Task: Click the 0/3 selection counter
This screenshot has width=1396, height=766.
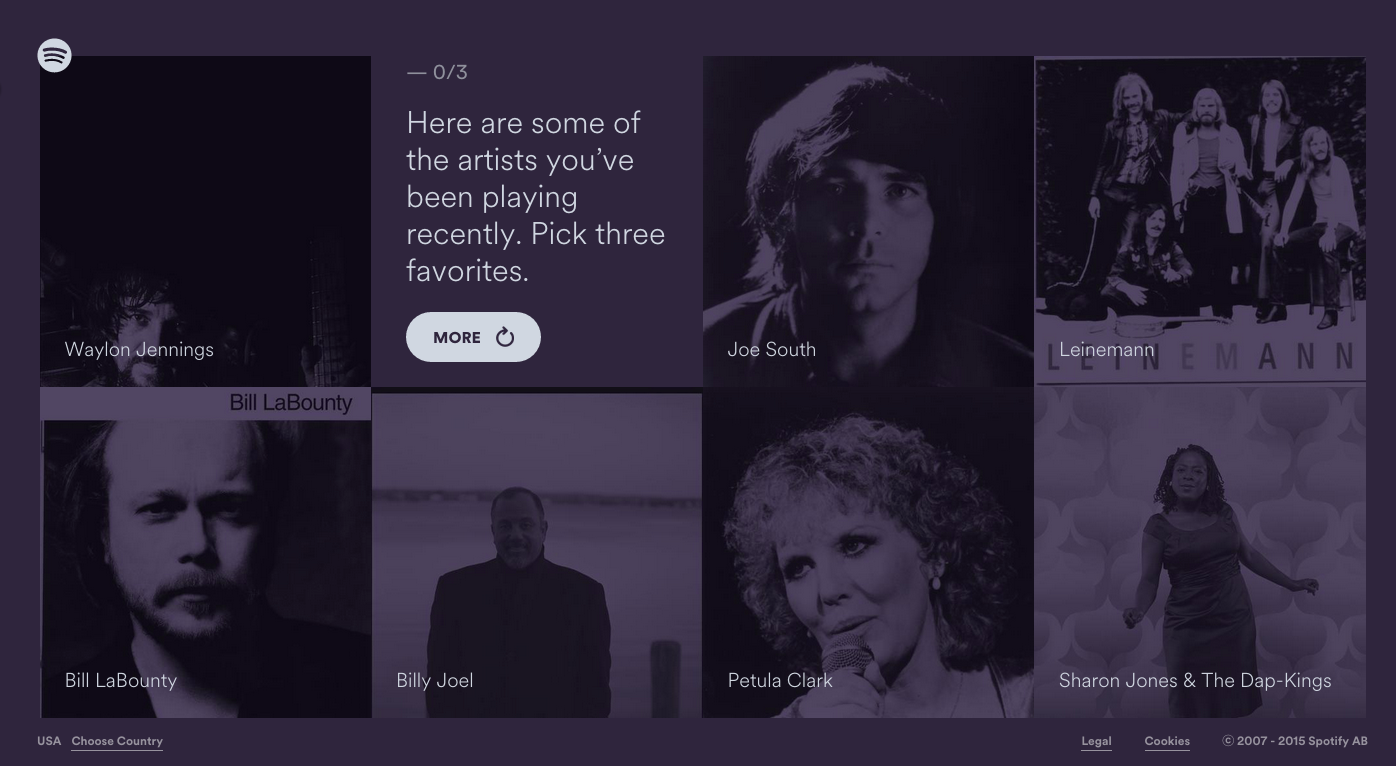Action: point(438,72)
